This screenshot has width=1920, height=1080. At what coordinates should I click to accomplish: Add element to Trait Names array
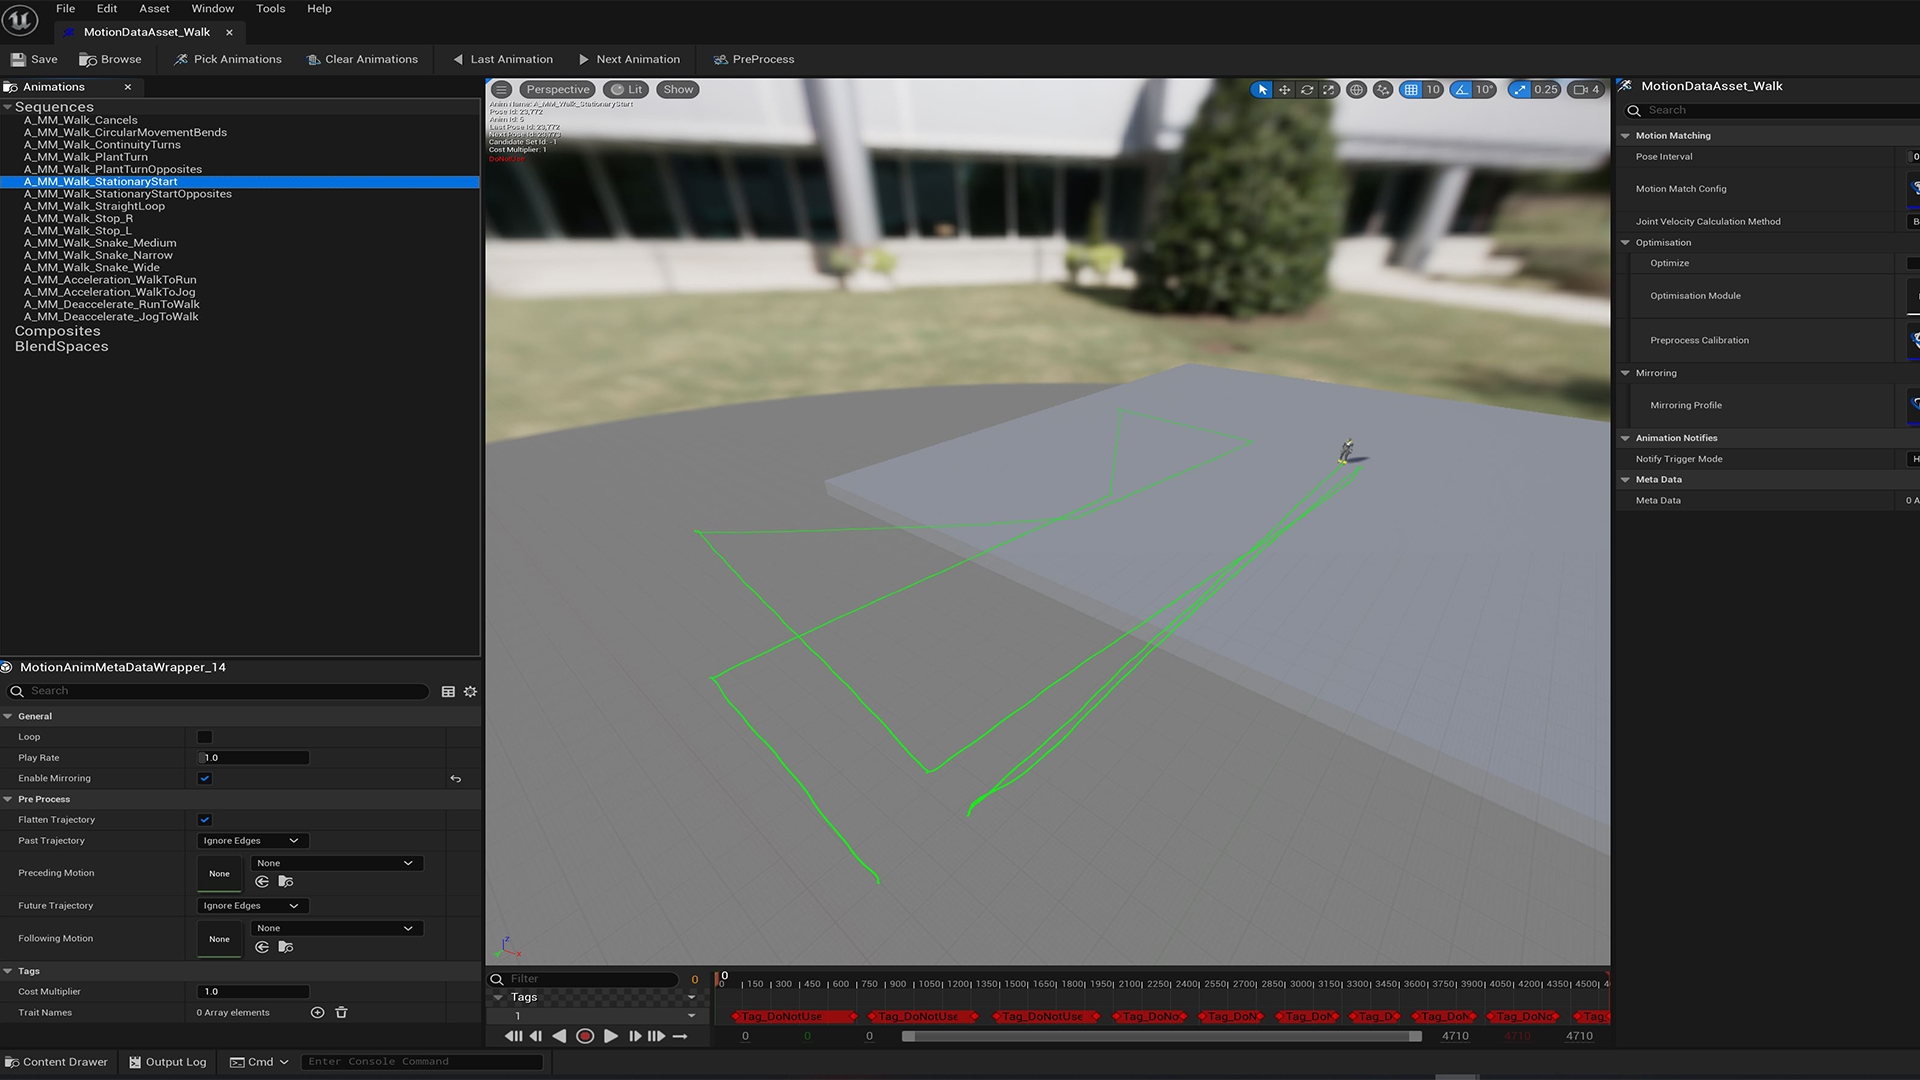pyautogui.click(x=317, y=1013)
